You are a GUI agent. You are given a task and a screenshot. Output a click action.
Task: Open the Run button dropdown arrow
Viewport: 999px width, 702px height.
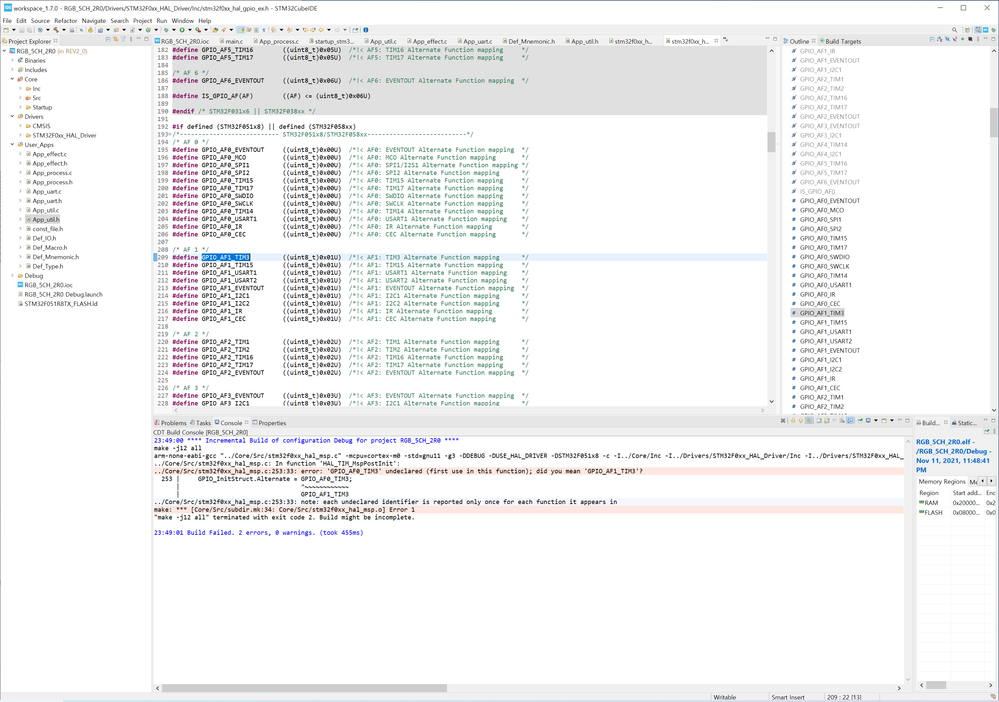coord(189,30)
